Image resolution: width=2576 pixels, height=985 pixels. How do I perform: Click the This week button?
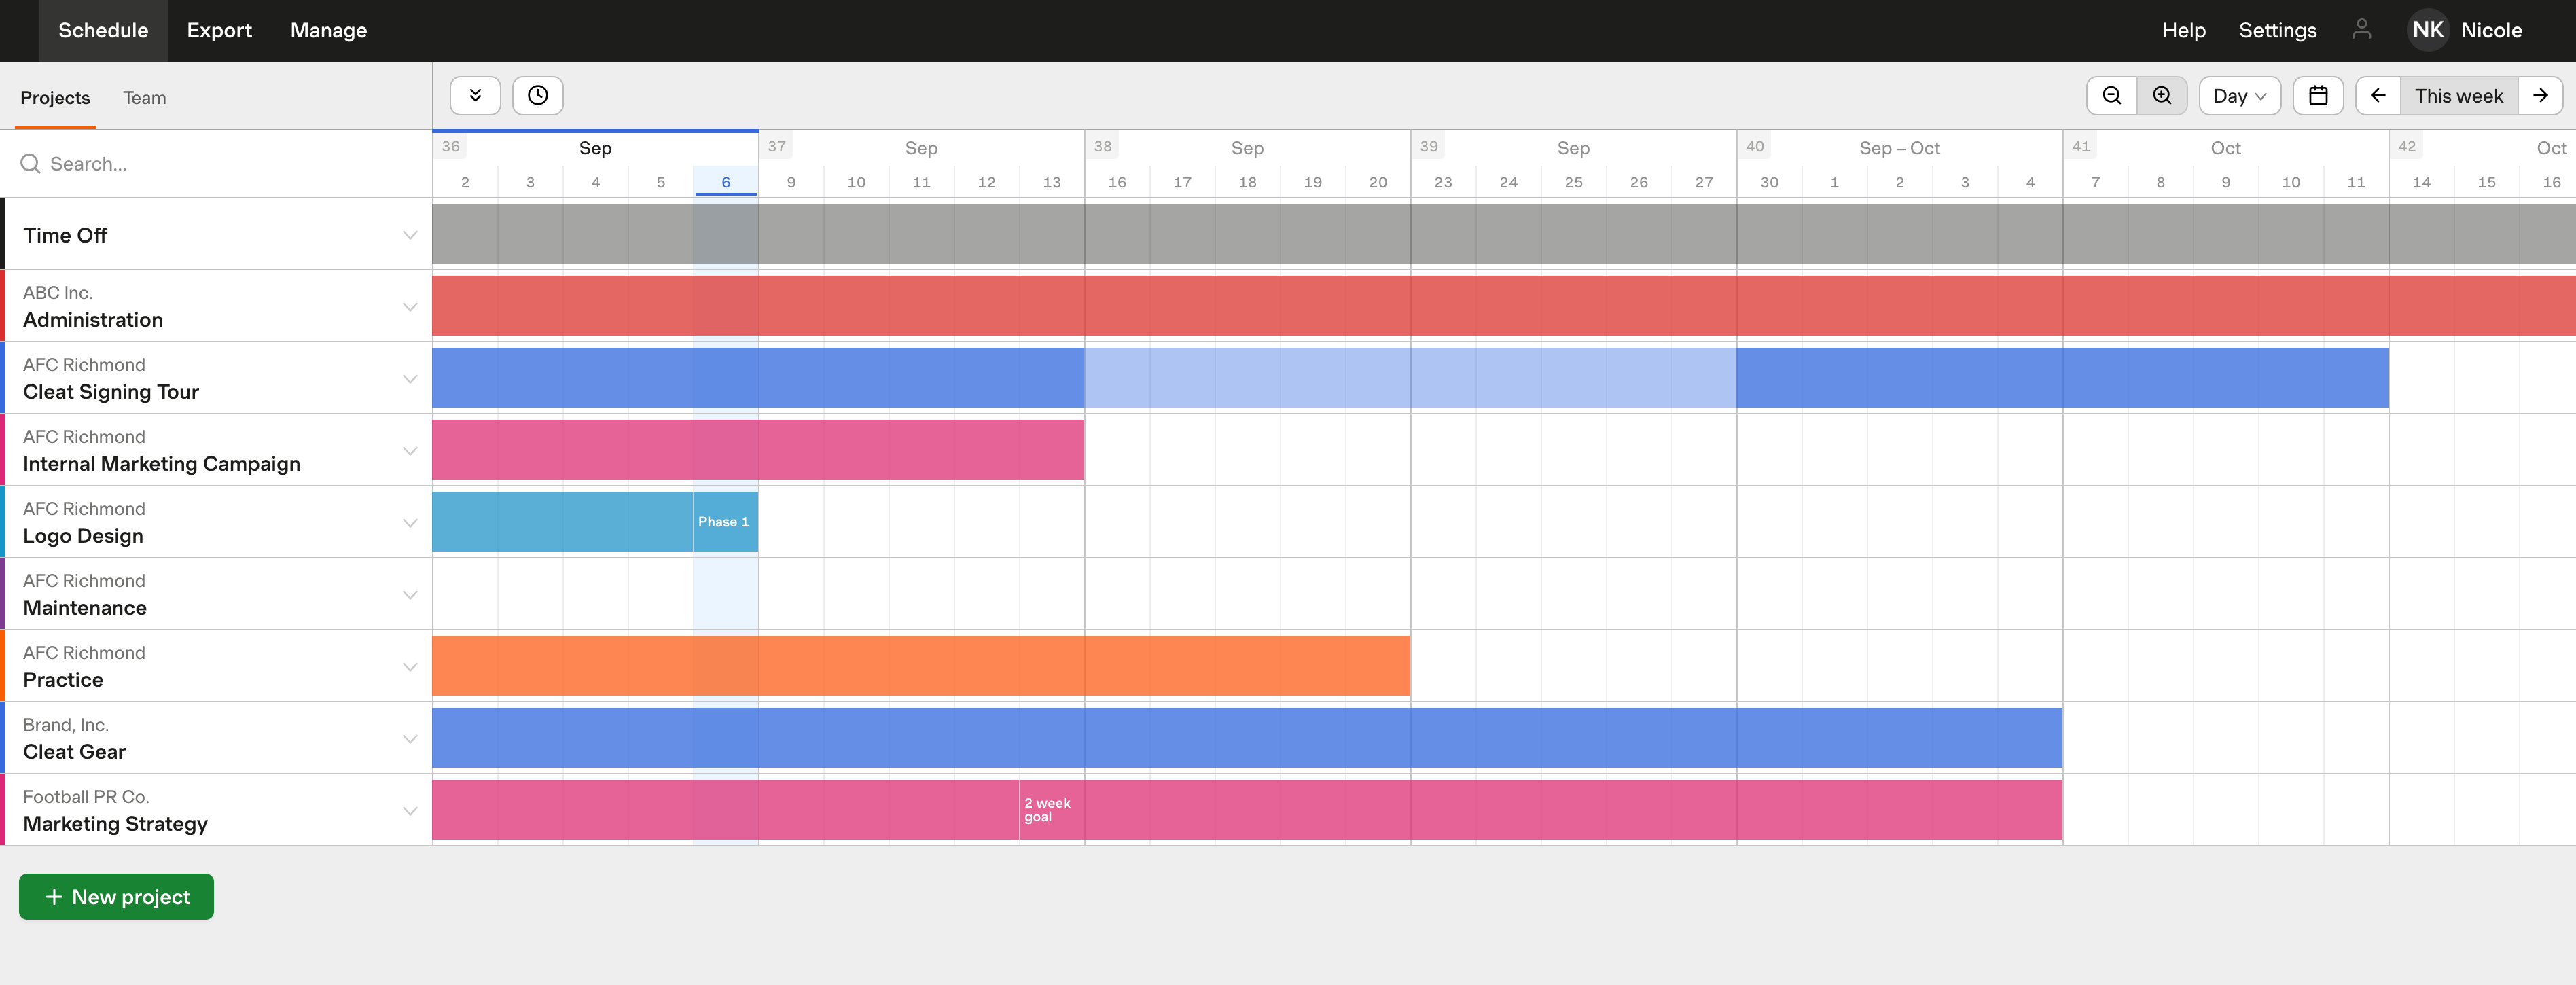[2459, 95]
